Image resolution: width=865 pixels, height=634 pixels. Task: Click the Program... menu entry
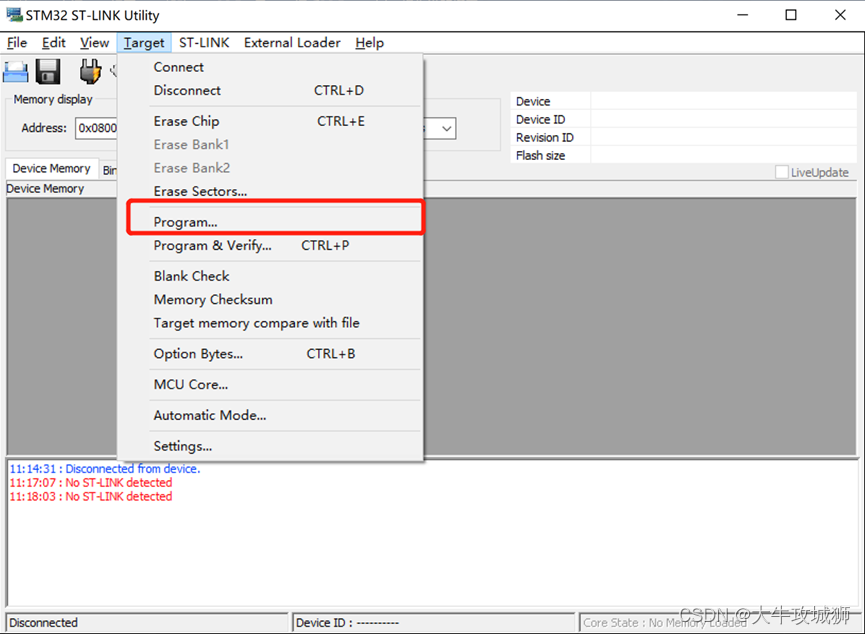pos(270,222)
